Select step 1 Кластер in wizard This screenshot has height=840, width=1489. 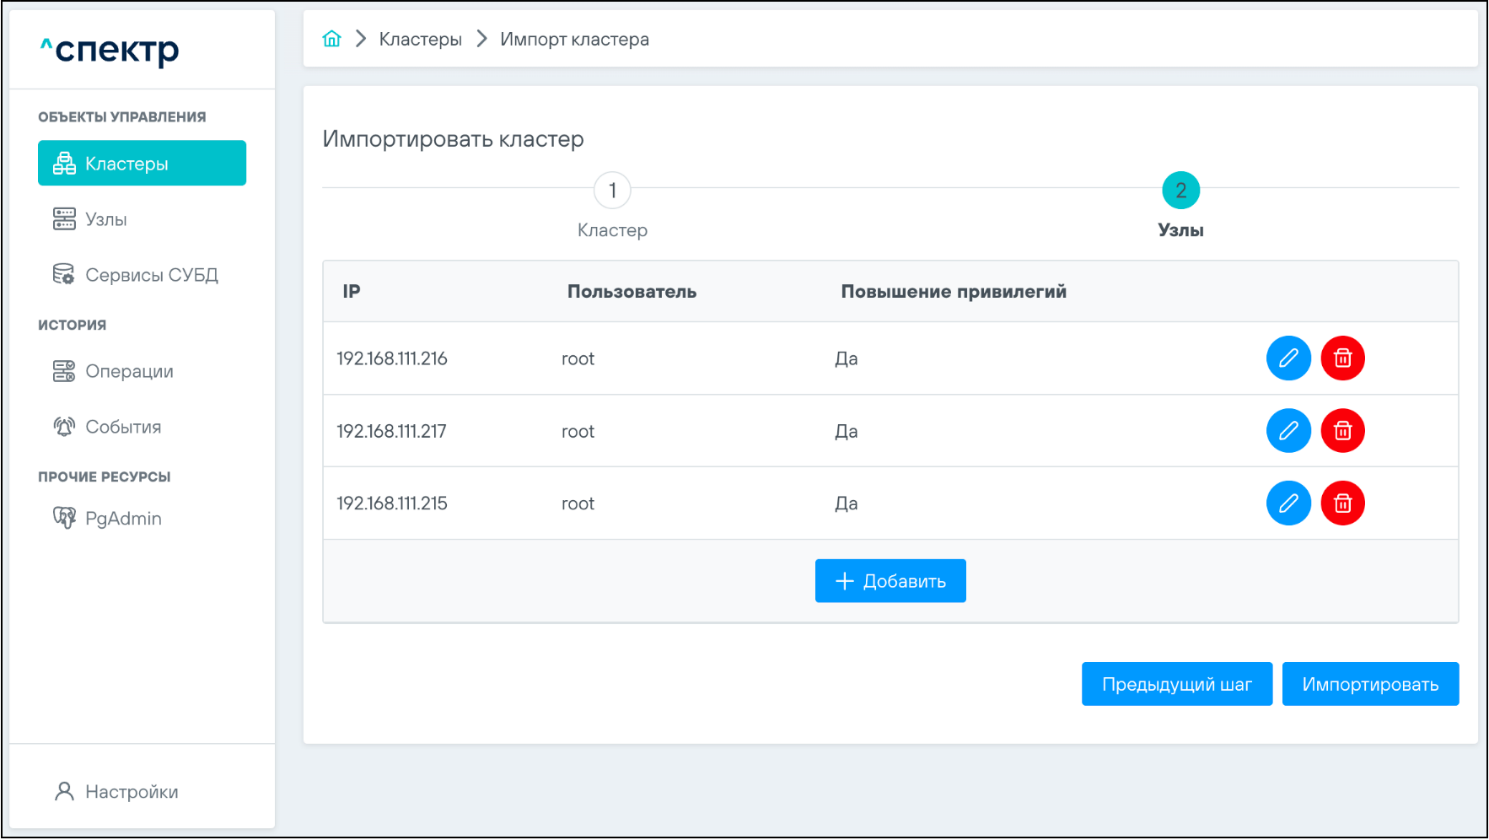pos(612,190)
